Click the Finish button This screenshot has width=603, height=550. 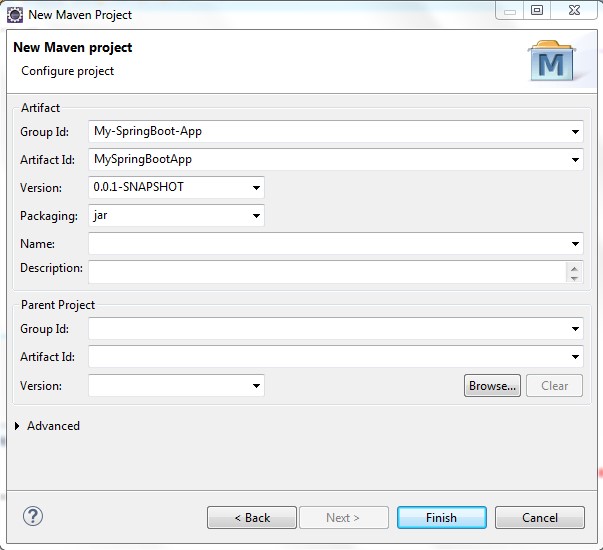point(441,517)
